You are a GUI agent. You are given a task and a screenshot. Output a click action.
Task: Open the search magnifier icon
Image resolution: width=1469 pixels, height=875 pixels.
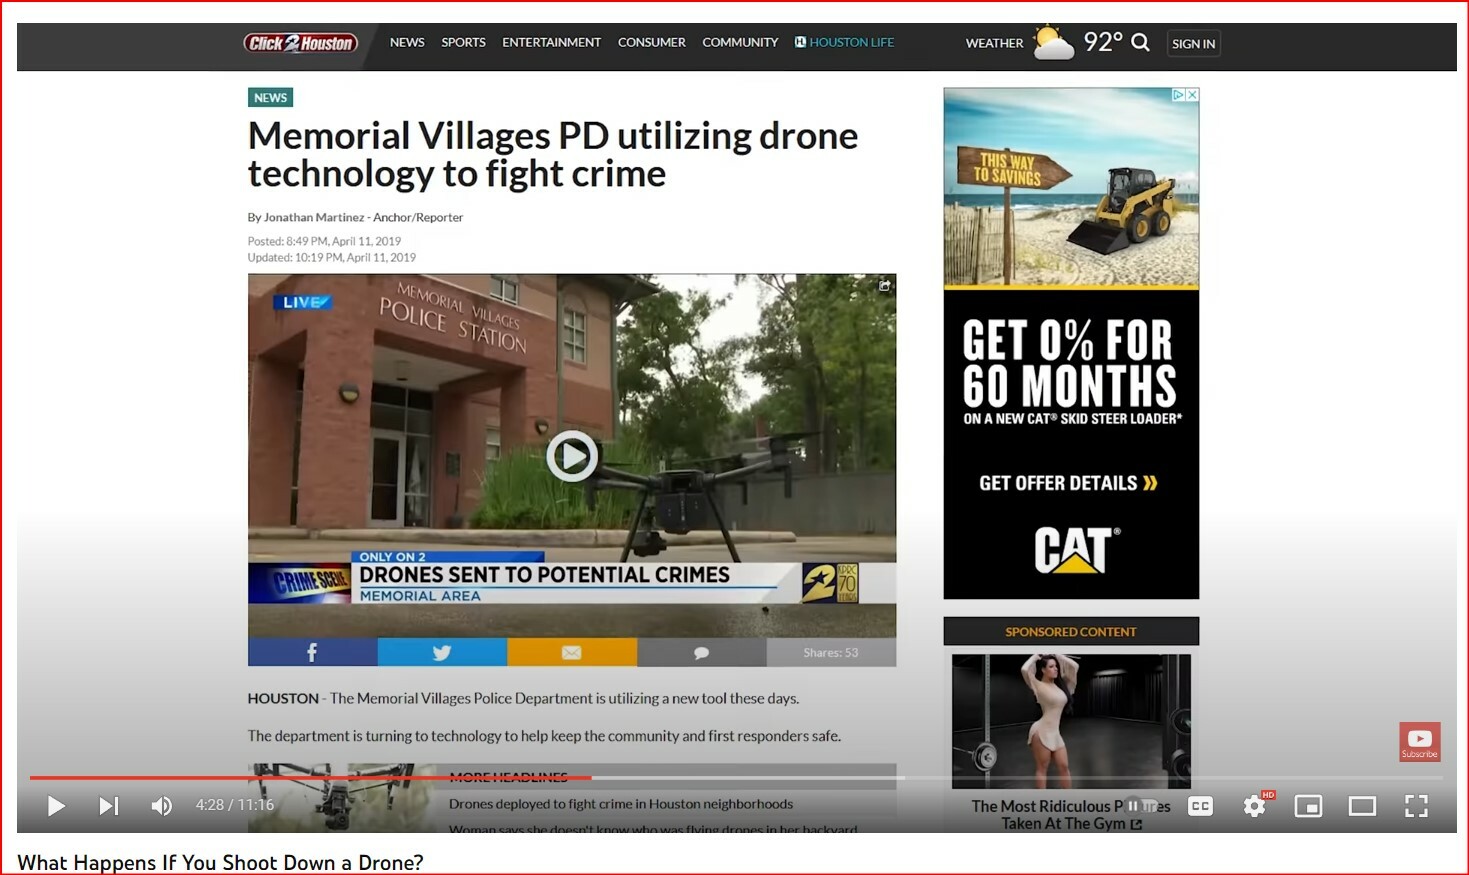tap(1140, 43)
